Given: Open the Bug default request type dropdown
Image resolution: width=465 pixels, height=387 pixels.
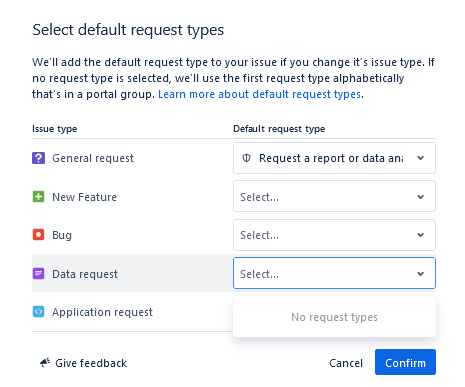Looking at the screenshot, I should [334, 235].
